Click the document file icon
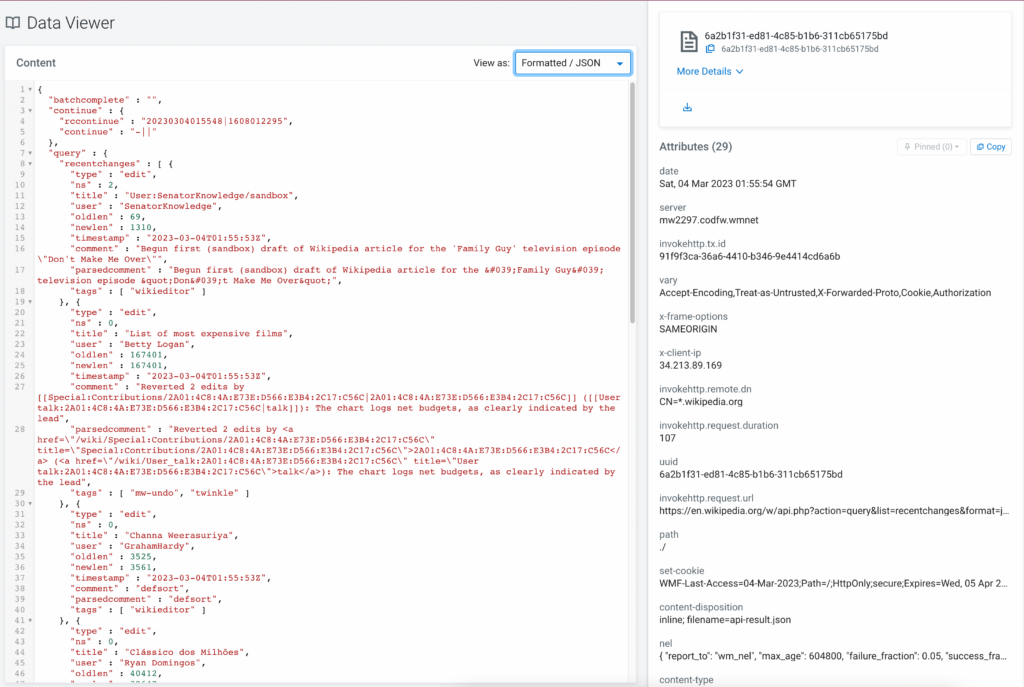The image size is (1024, 687). (x=688, y=42)
